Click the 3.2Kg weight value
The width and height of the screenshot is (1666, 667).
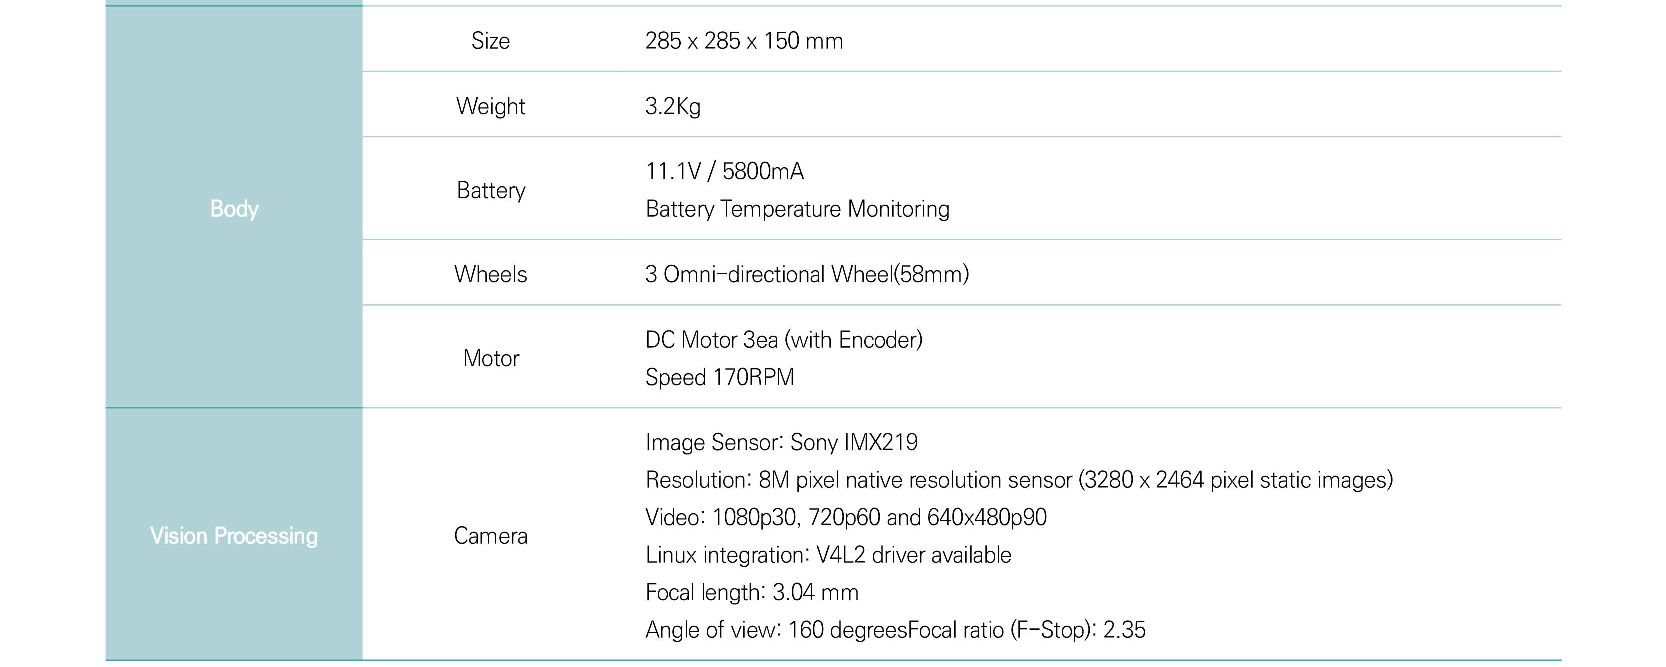coord(673,106)
